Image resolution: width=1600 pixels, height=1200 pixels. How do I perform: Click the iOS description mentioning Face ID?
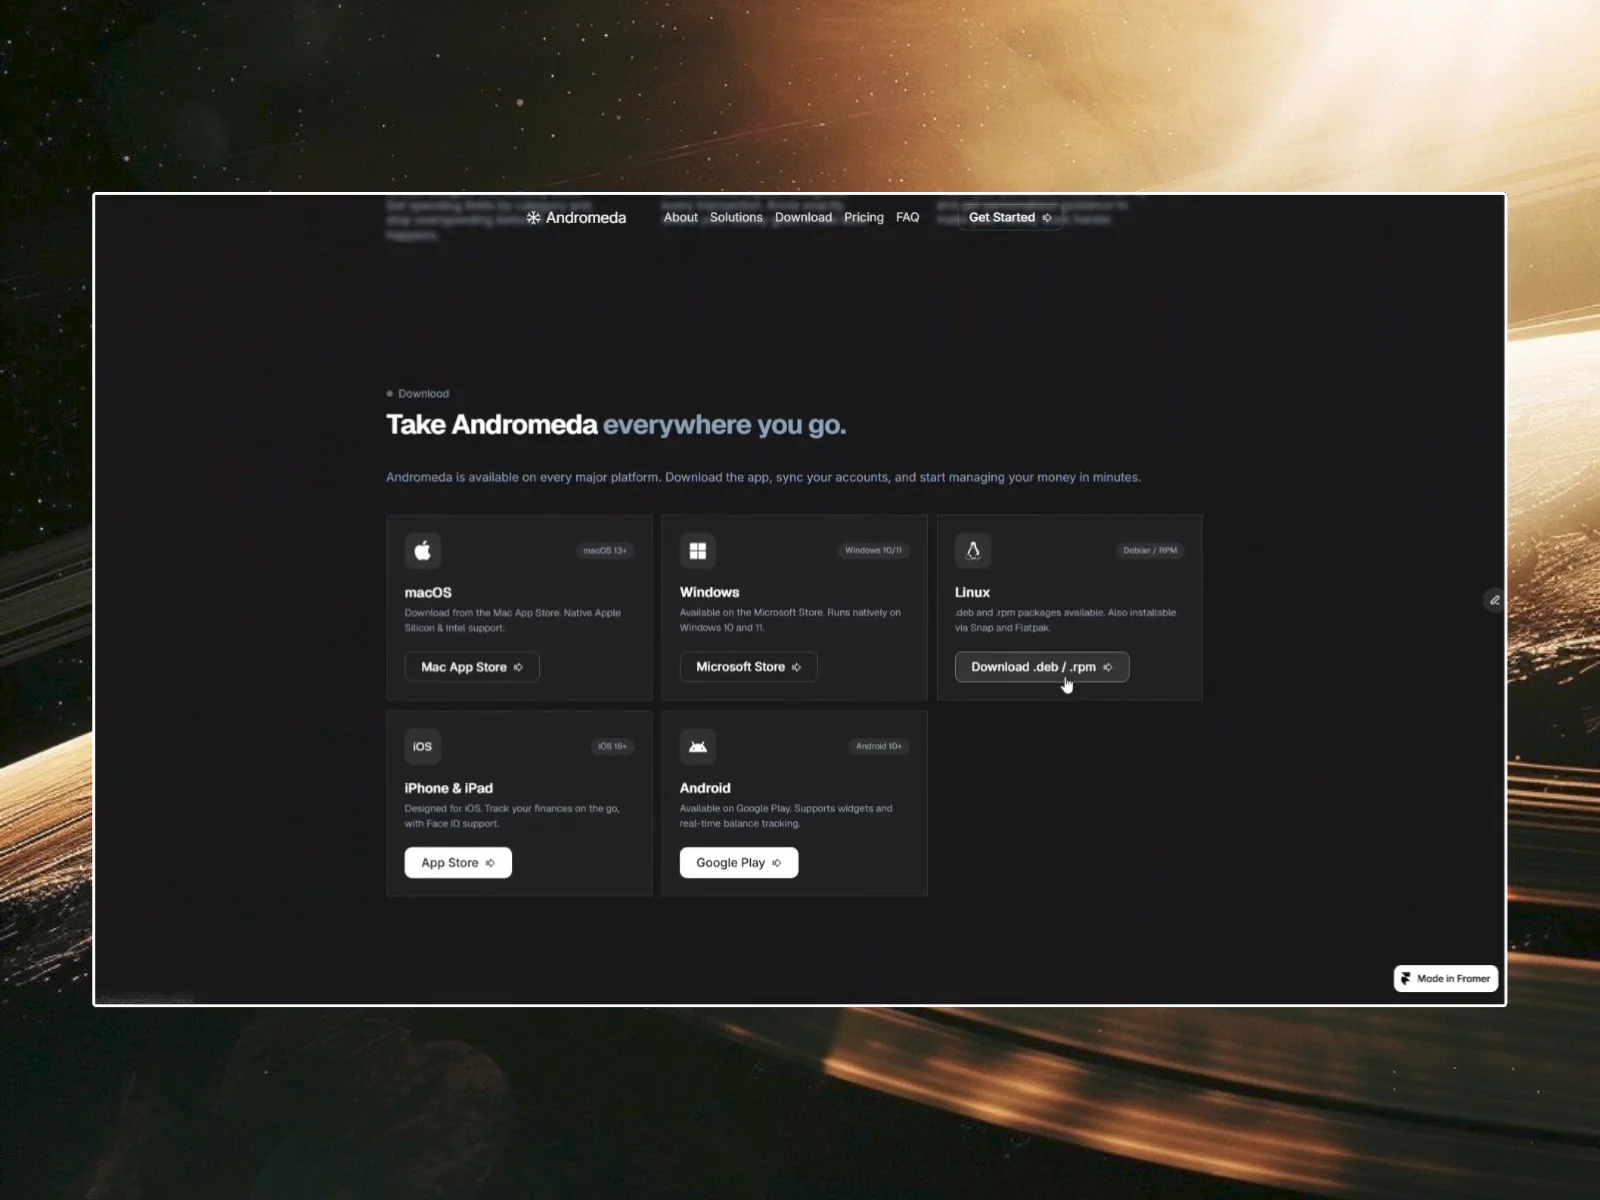(512, 816)
